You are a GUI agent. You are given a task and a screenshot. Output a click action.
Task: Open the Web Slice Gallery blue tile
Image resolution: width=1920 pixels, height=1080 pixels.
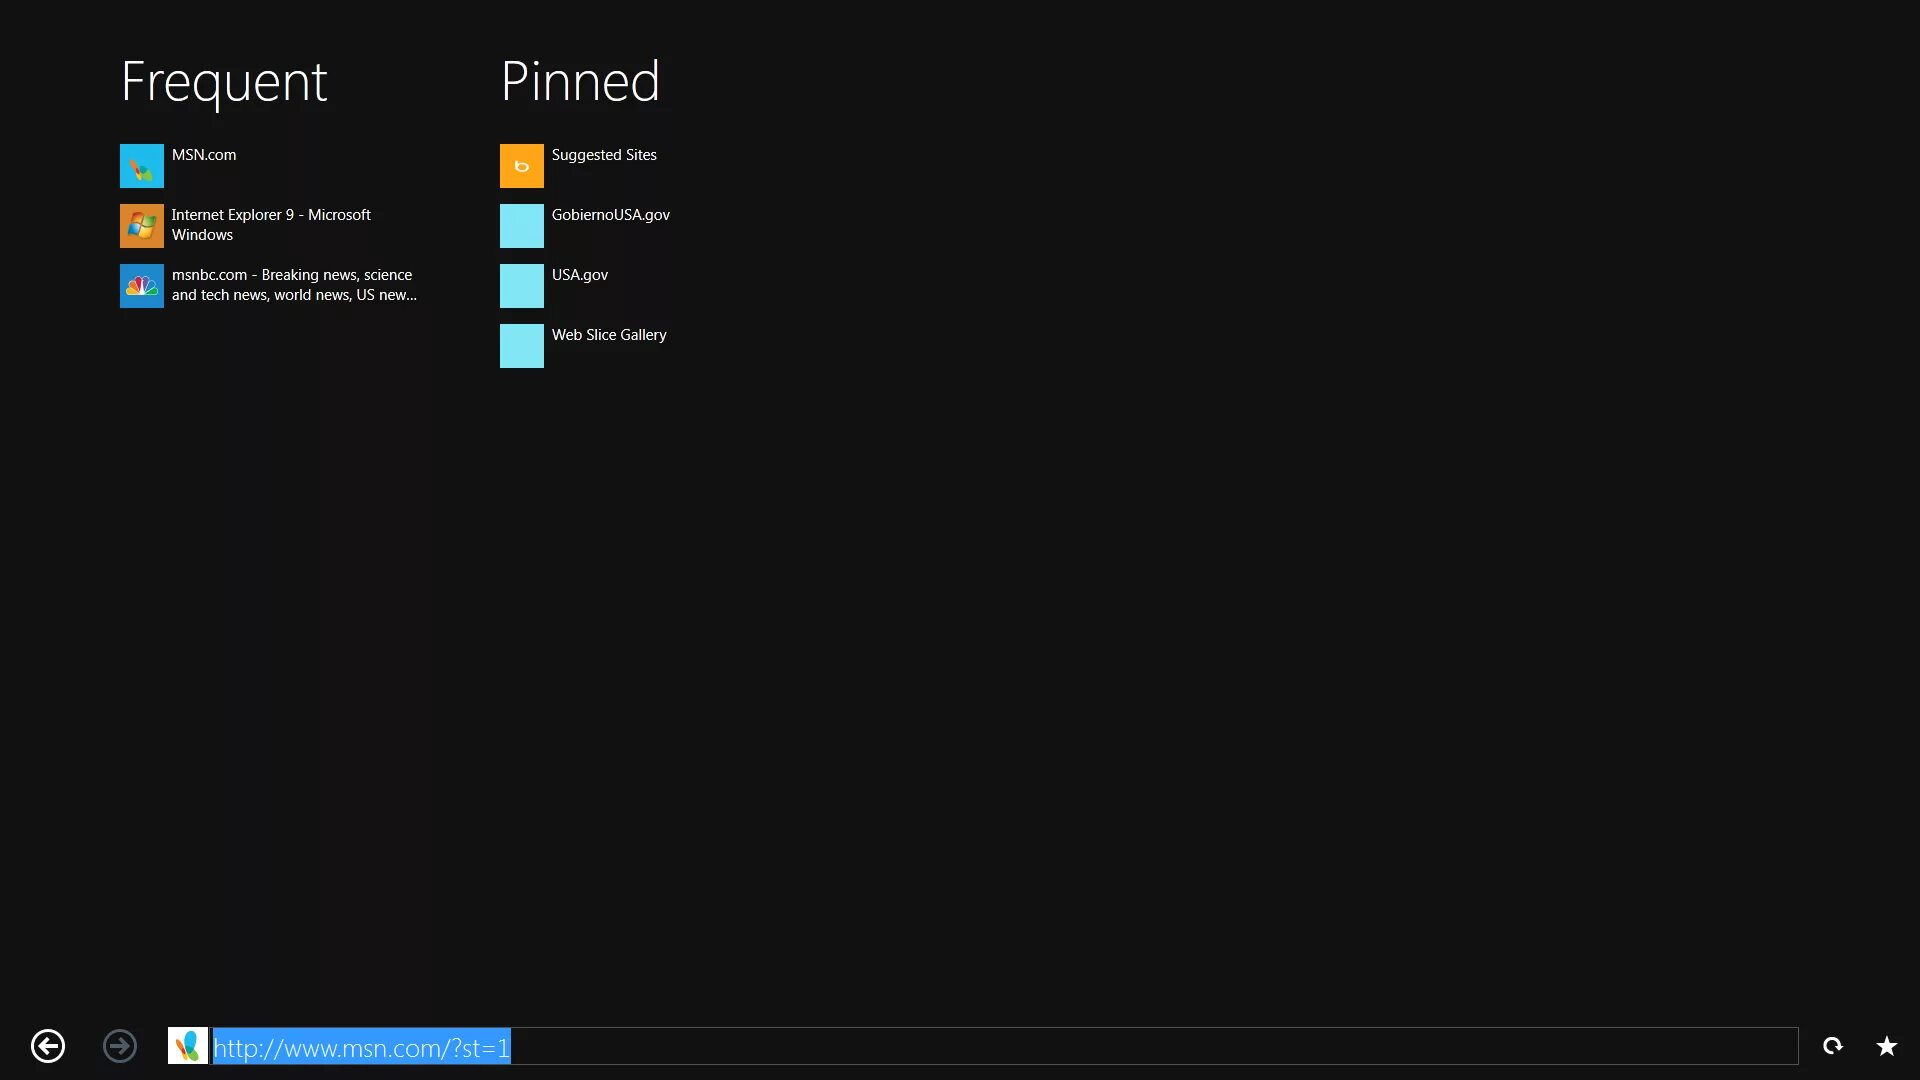tap(522, 346)
